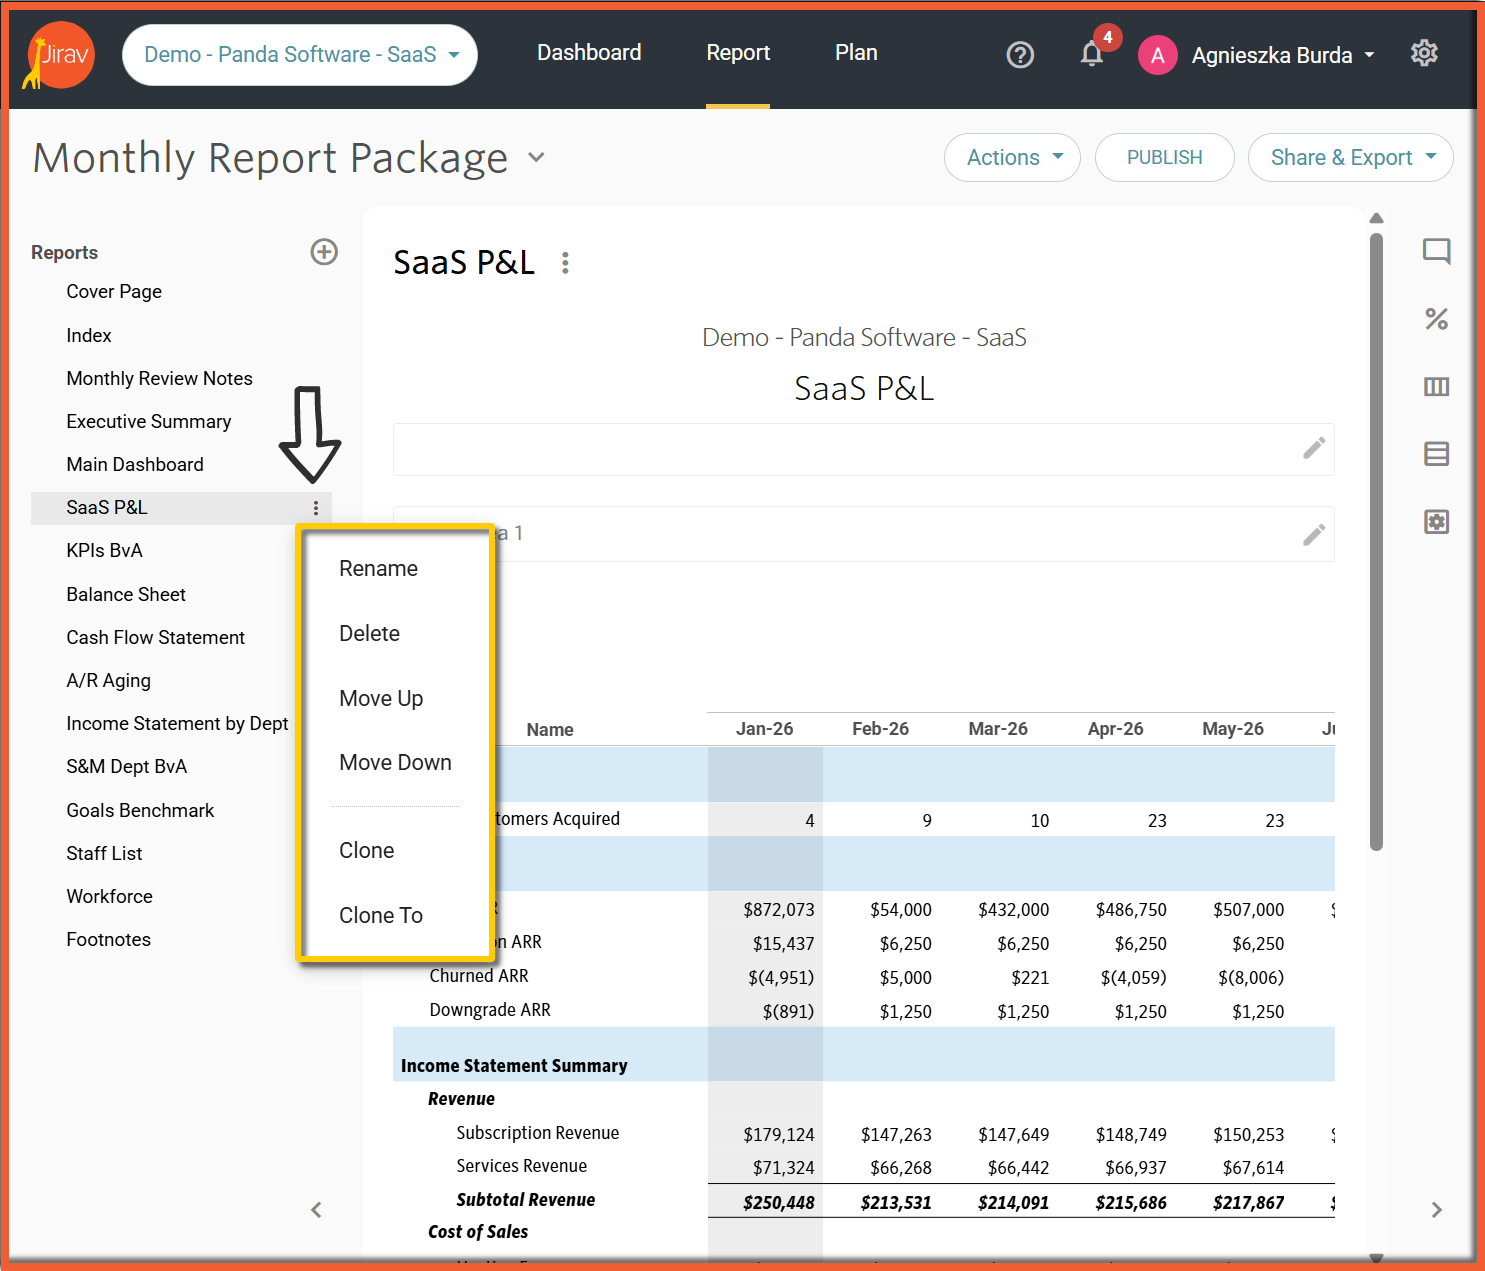Open the comments panel icon
1485x1271 pixels.
(1436, 251)
